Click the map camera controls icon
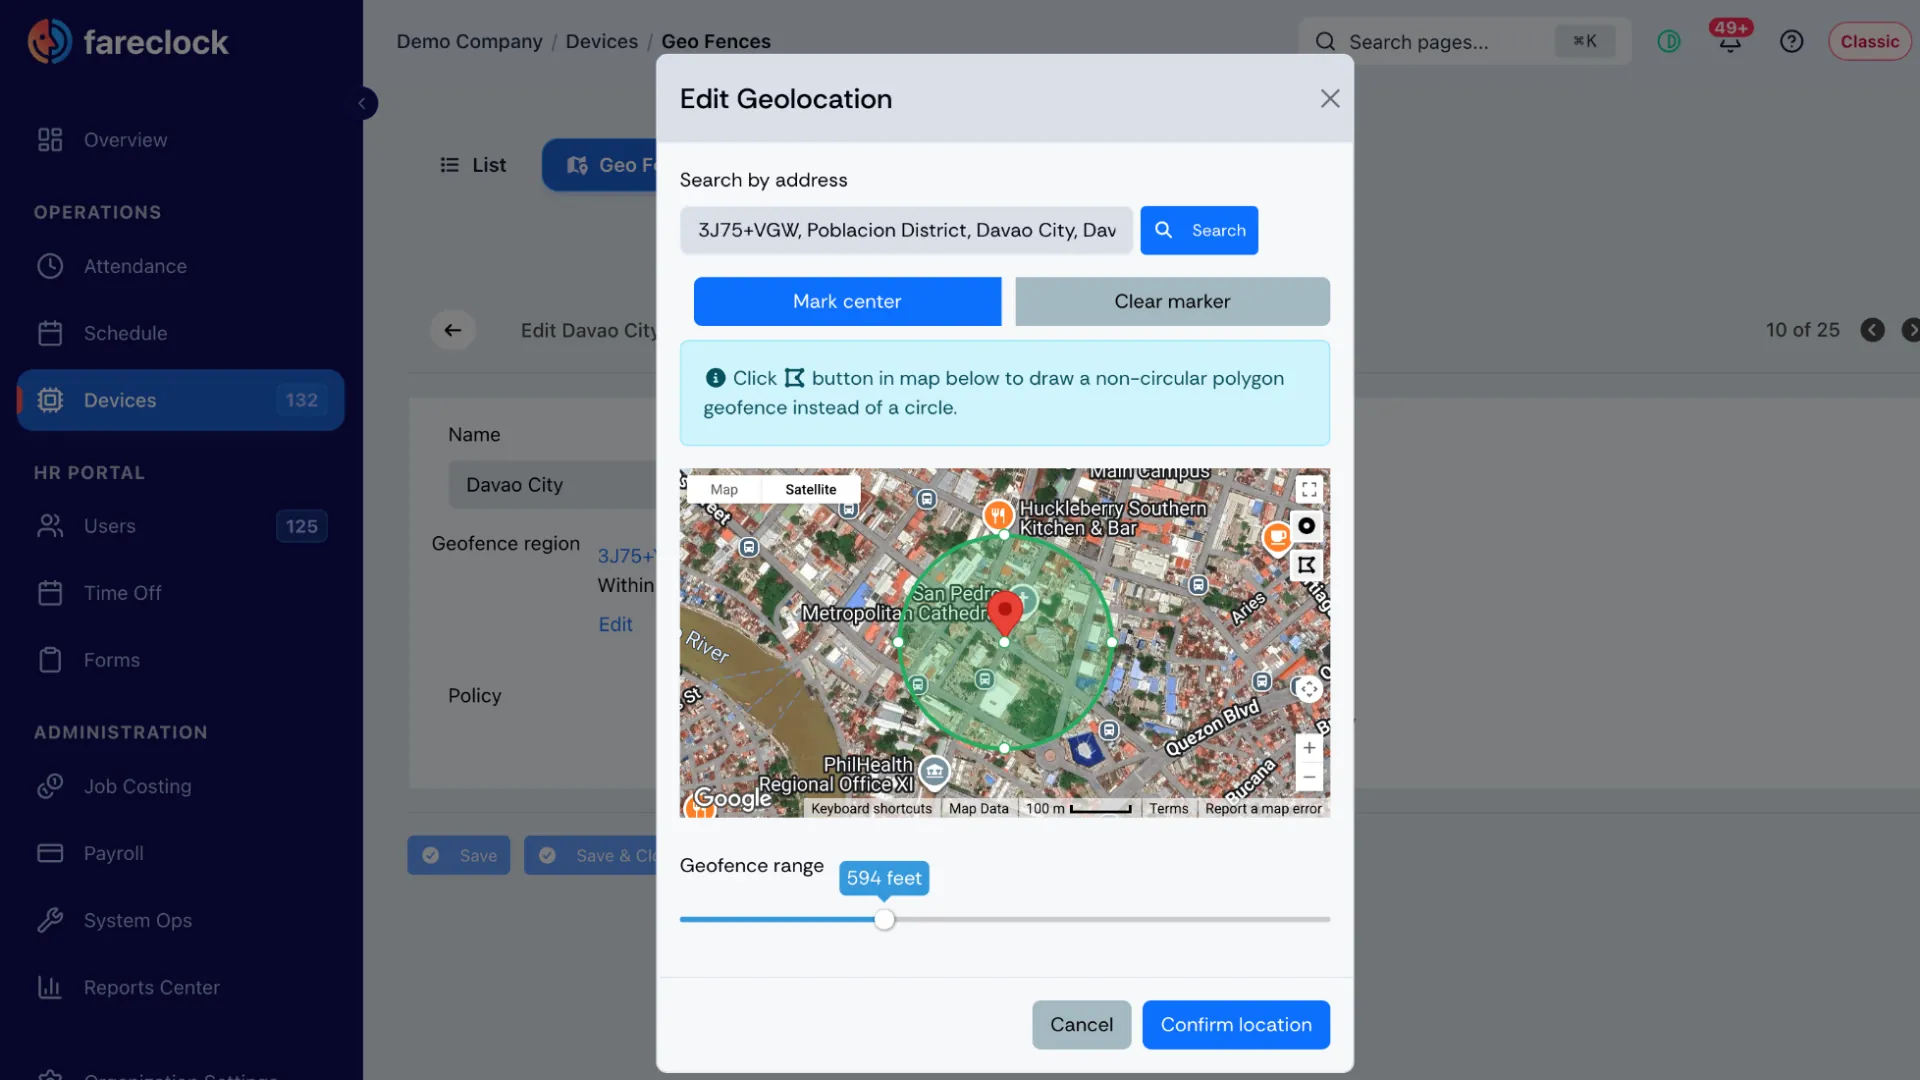Screen dimensions: 1920x1080 click(x=1309, y=689)
